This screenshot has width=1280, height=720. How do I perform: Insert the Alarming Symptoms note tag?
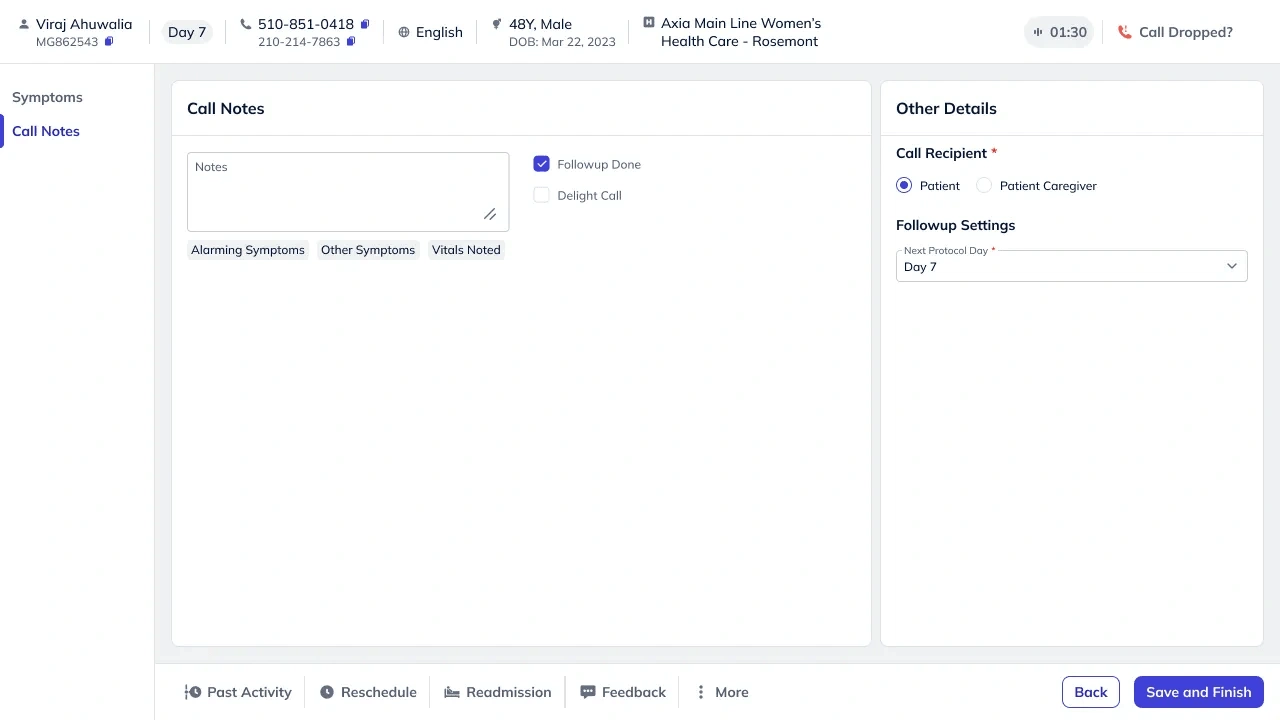pos(248,250)
